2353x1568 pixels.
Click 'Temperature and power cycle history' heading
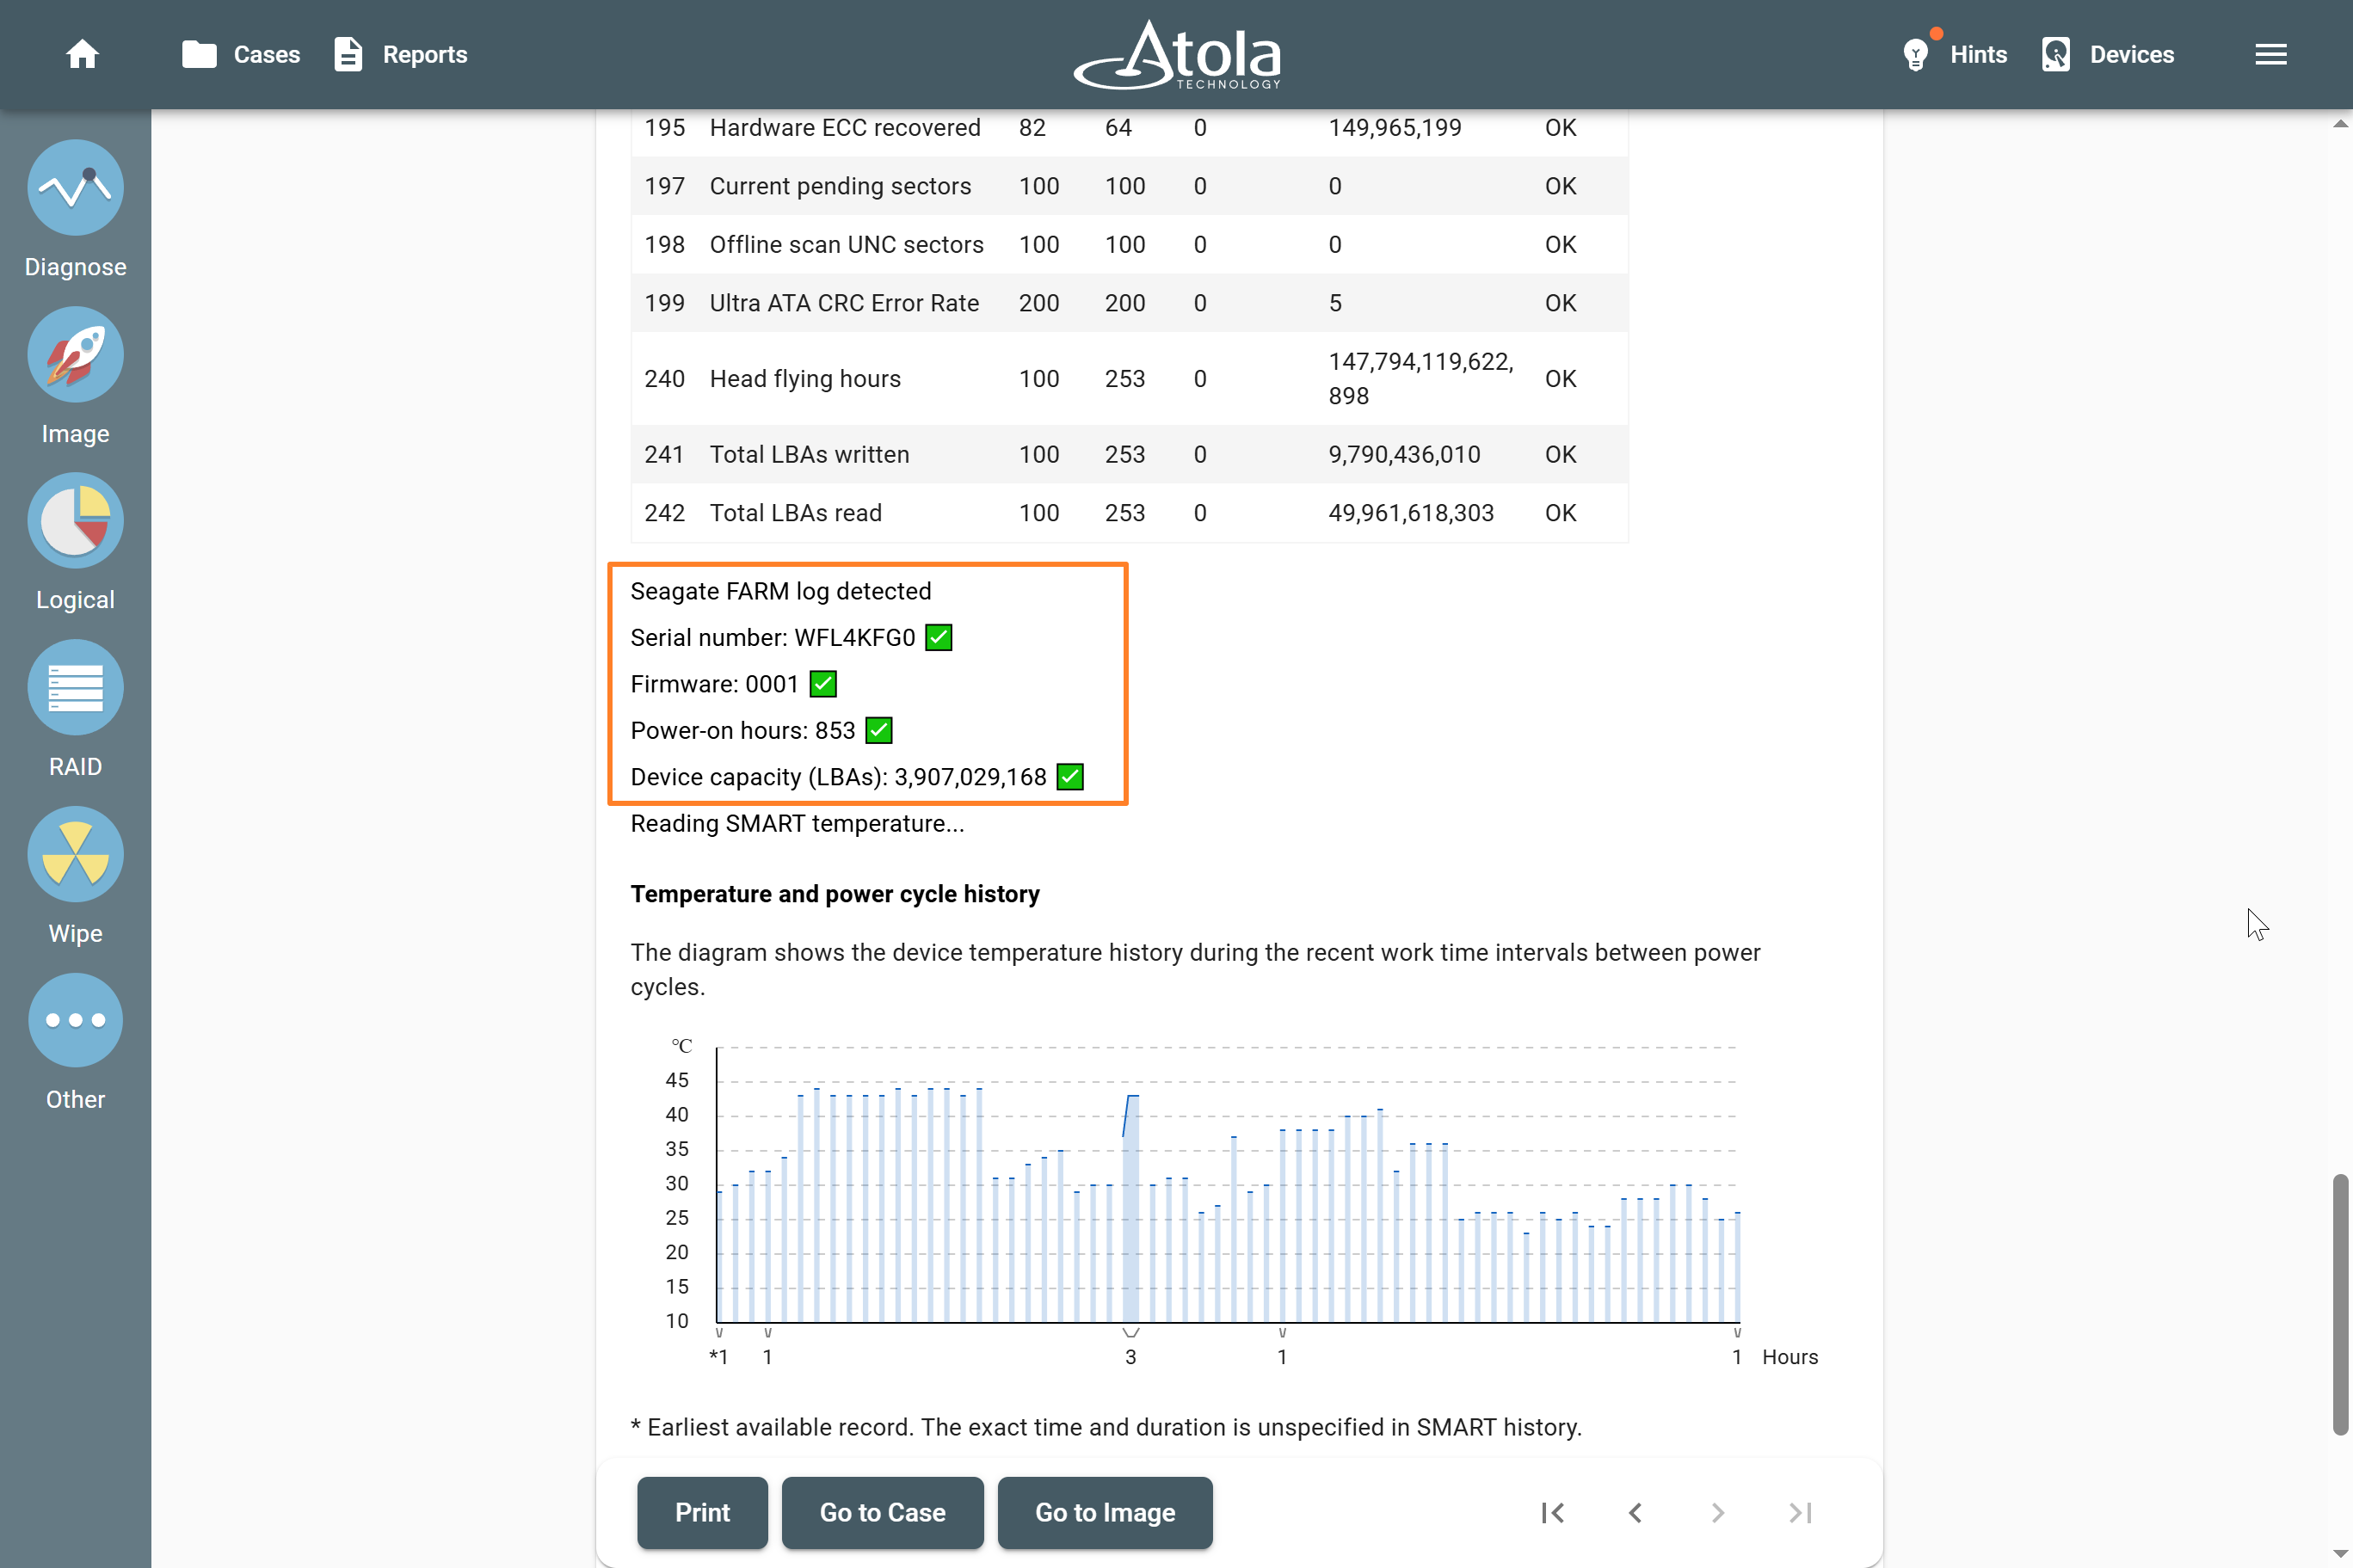click(x=834, y=894)
